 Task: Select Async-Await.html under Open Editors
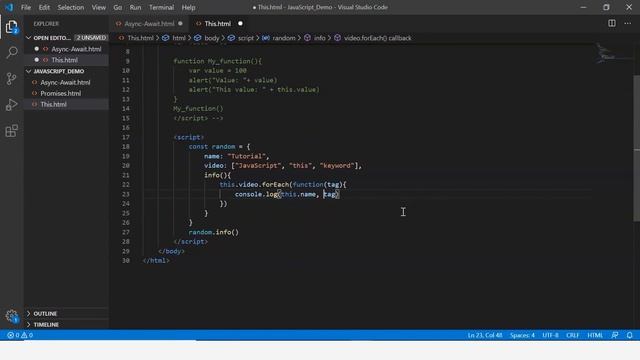pyautogui.click(x=76, y=49)
